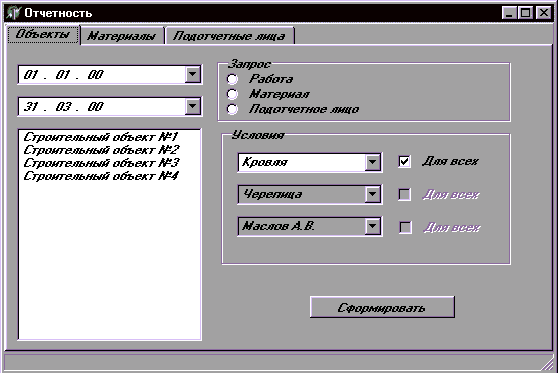Uncheck Для всех next to Кровля
Screen dimensions: 558x373
point(404,162)
